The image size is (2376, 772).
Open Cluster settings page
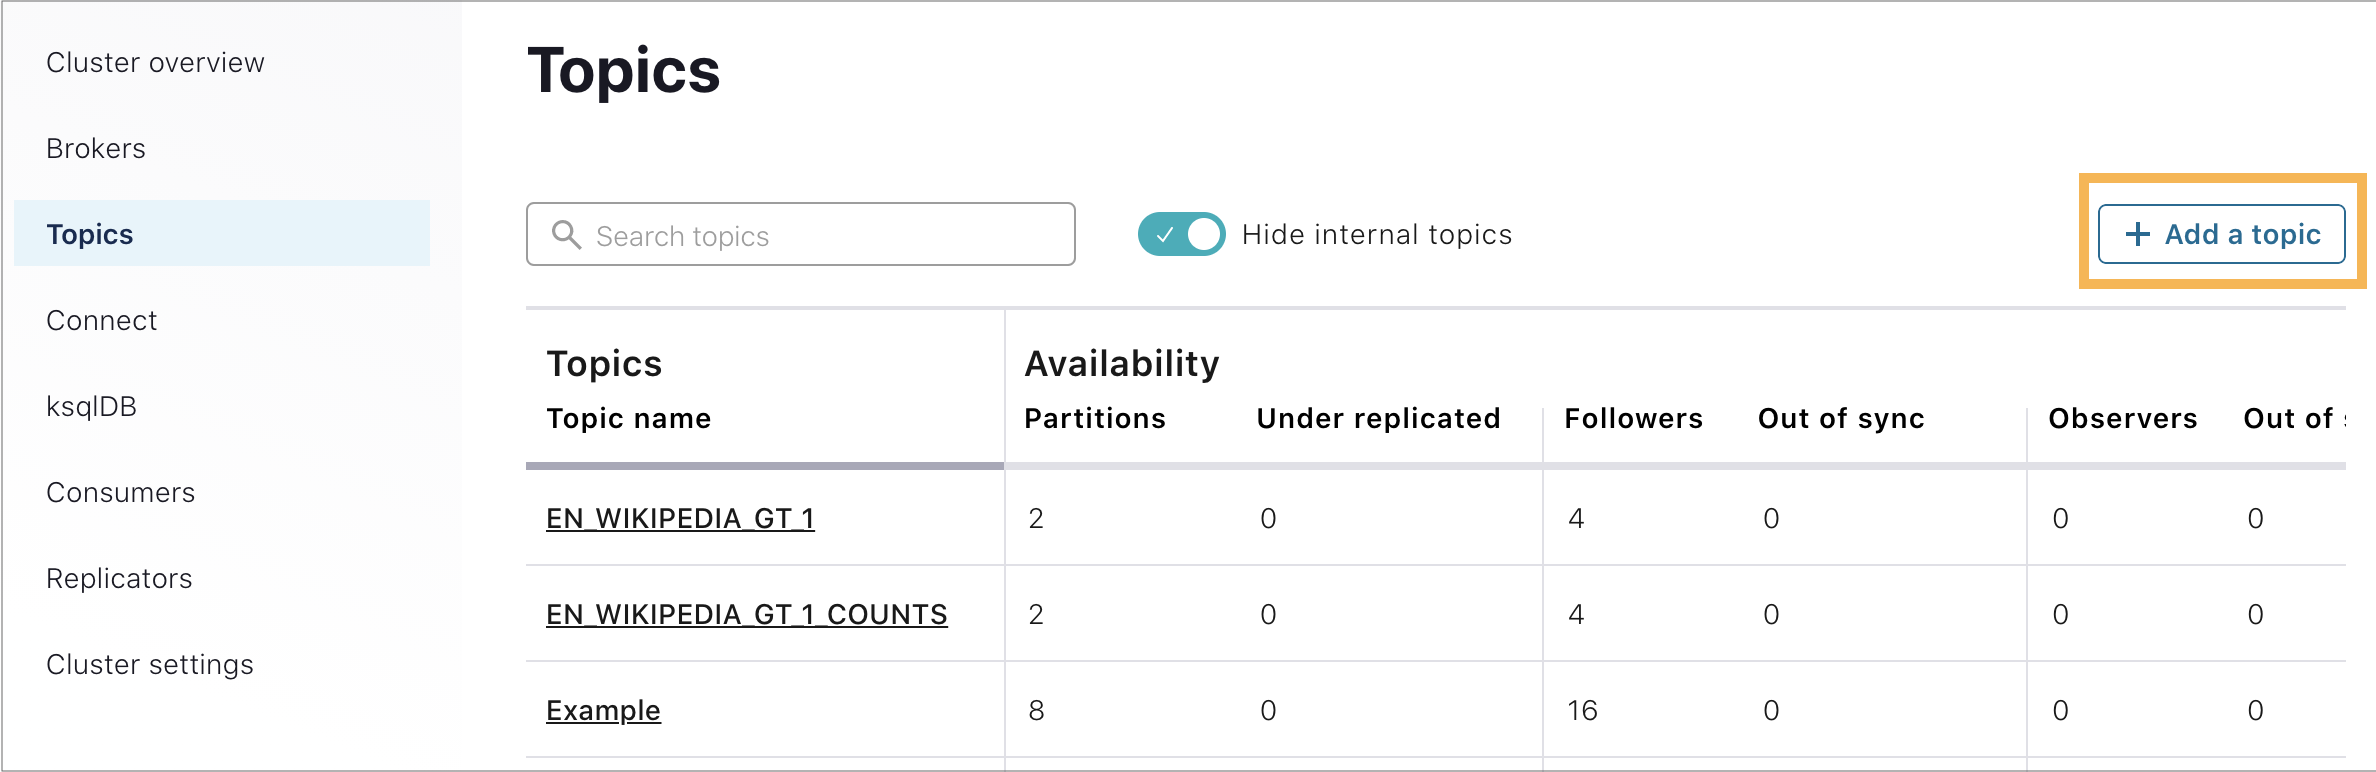click(x=149, y=665)
